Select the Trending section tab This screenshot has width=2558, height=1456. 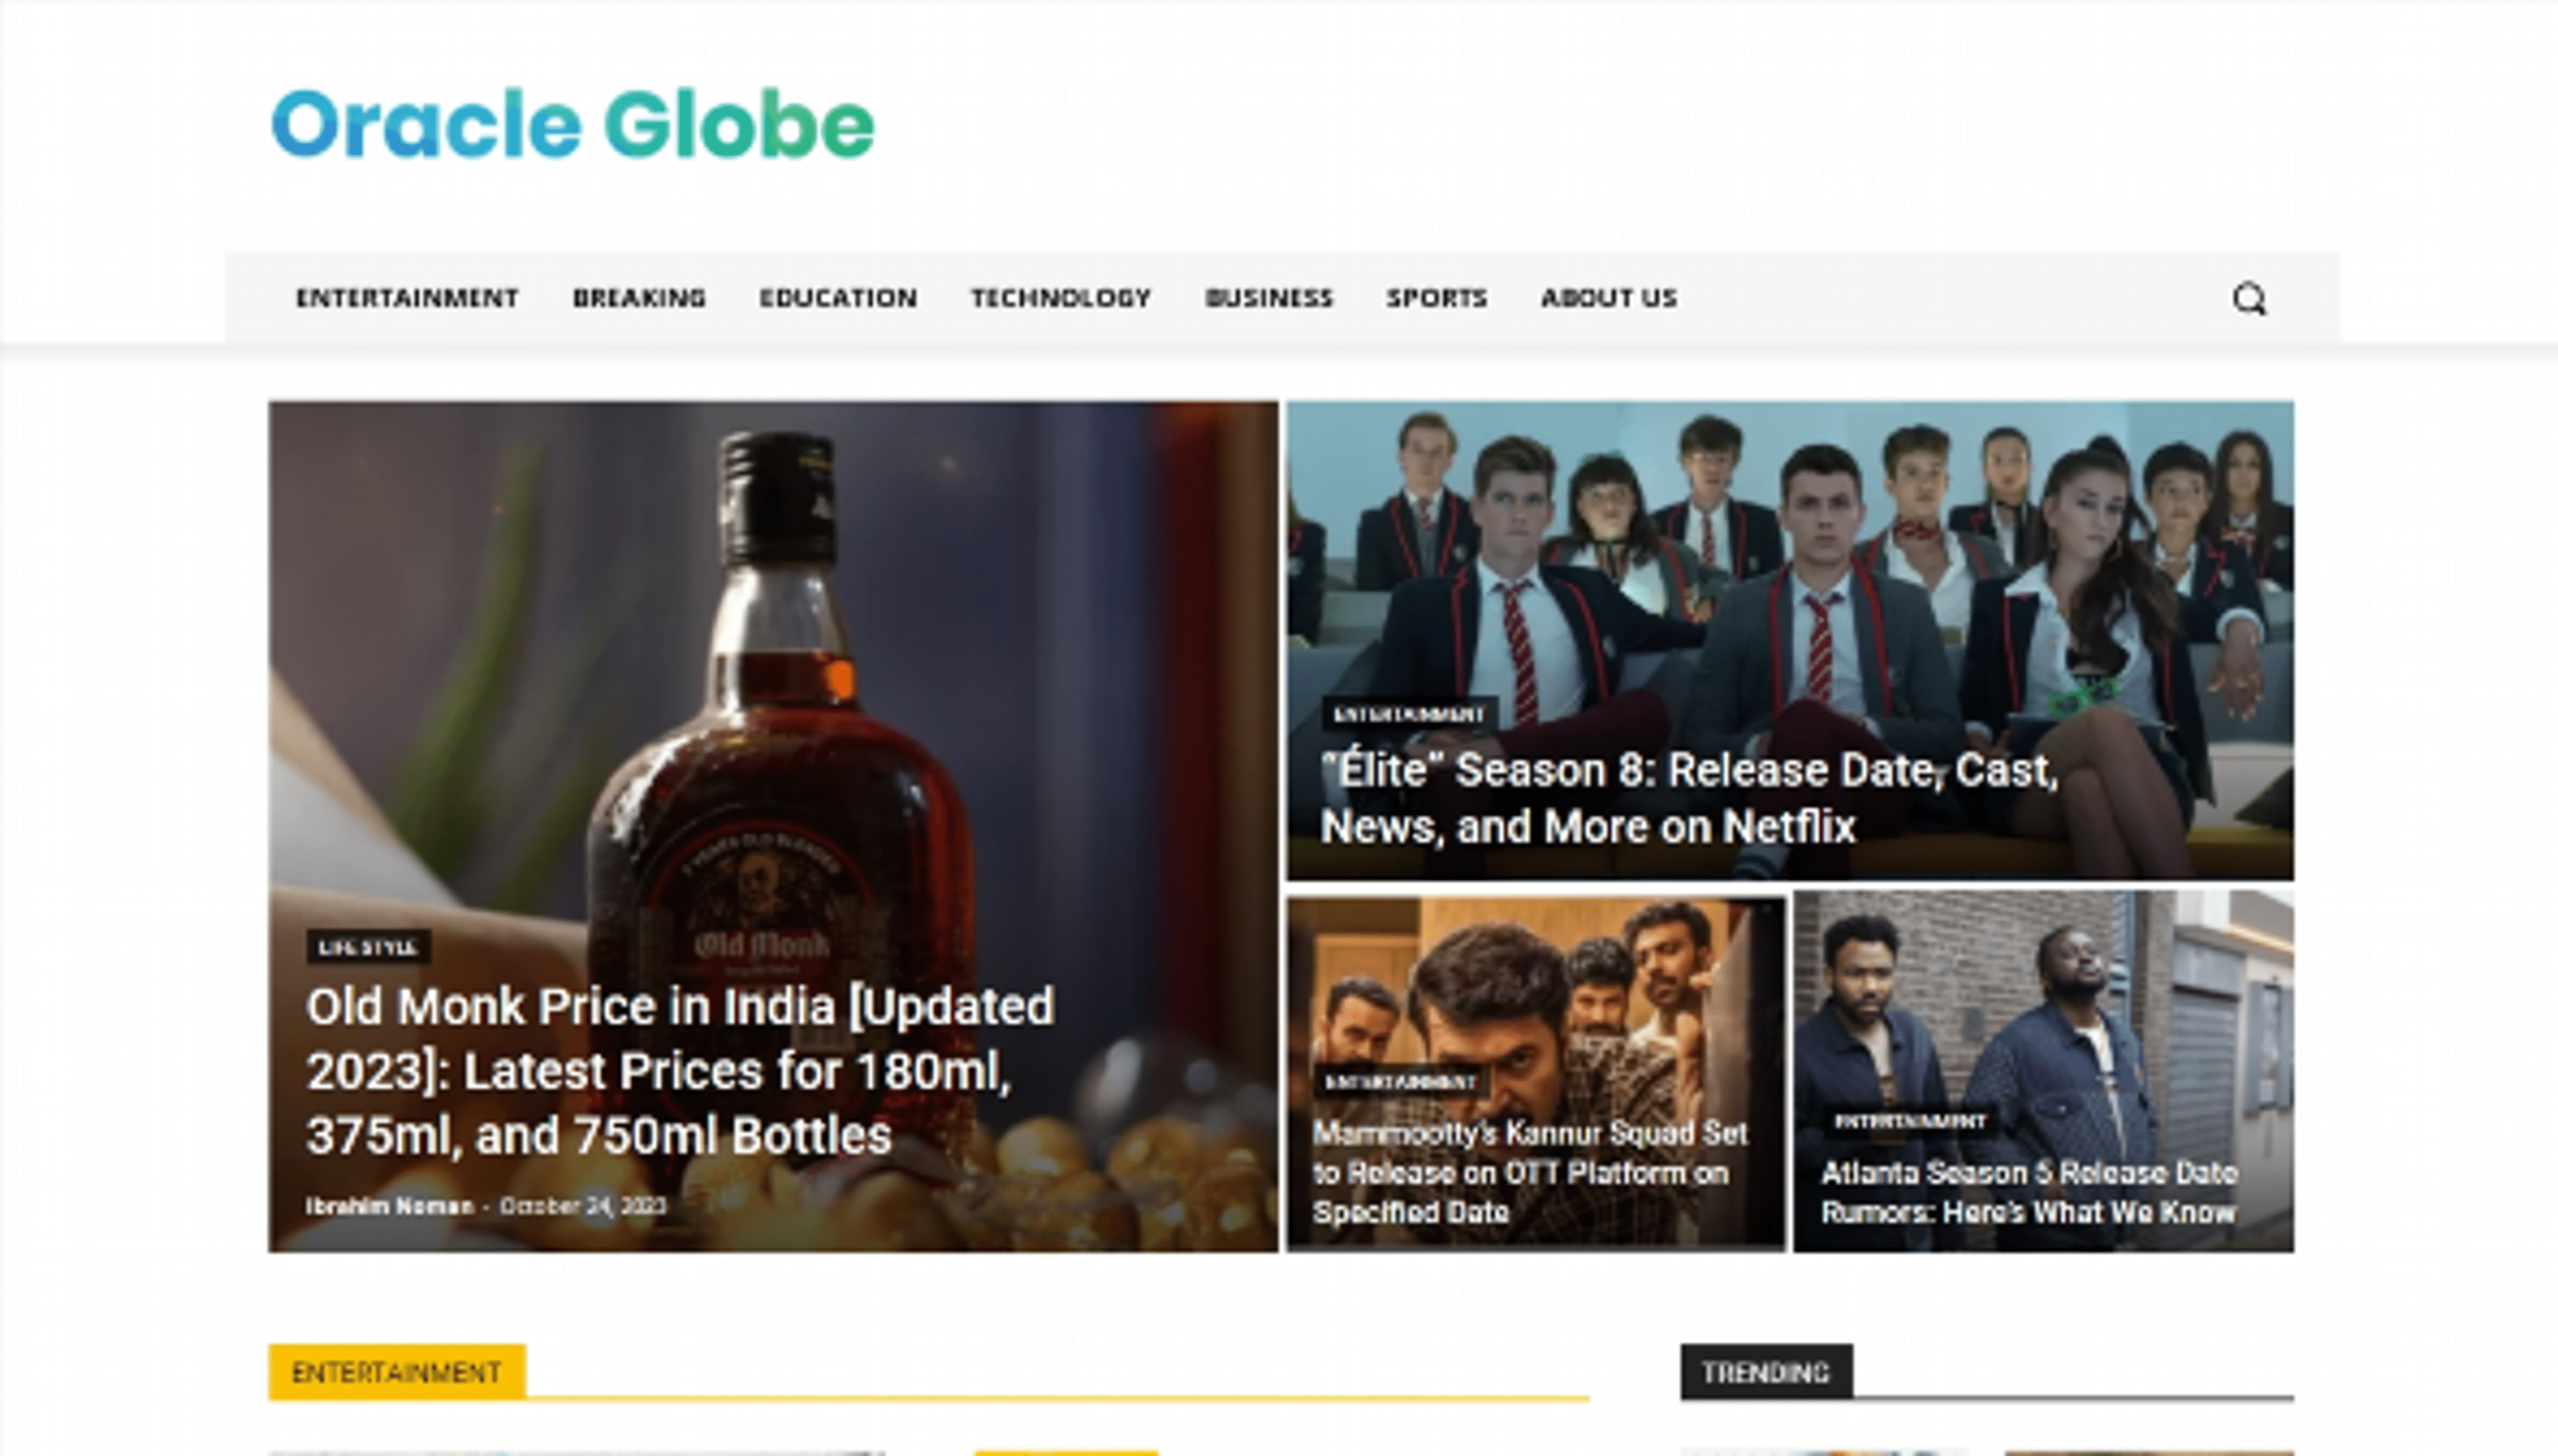(1765, 1372)
